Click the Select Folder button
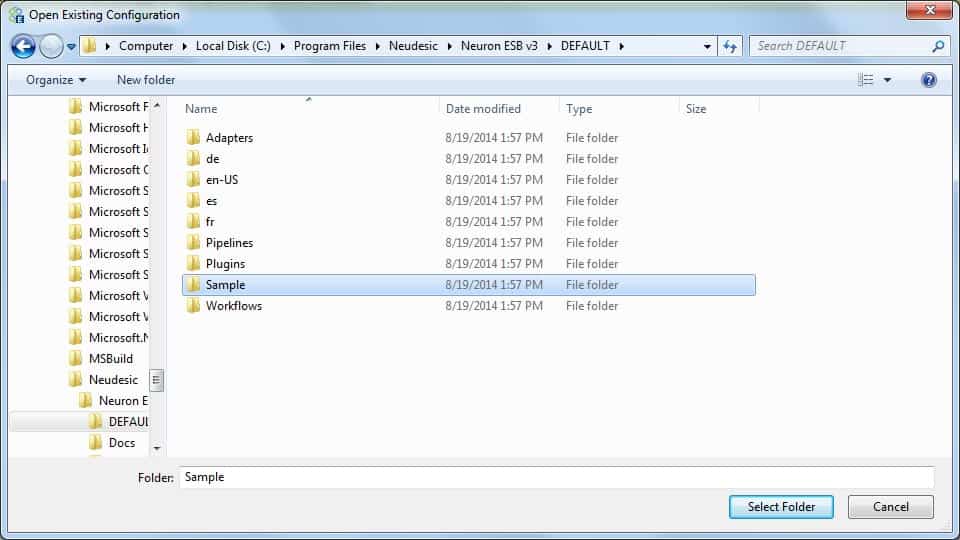Viewport: 960px width, 540px height. point(781,507)
